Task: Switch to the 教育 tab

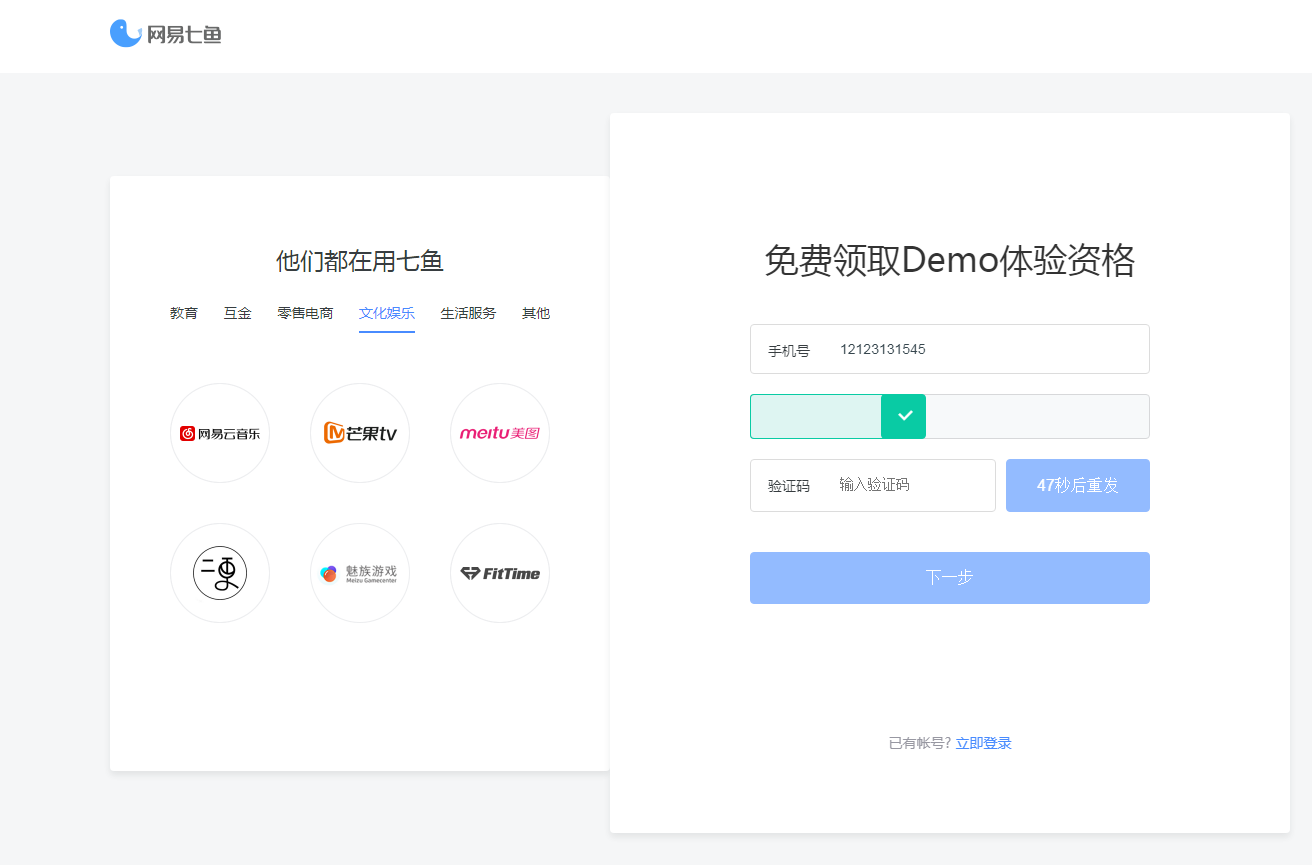Action: 184,313
